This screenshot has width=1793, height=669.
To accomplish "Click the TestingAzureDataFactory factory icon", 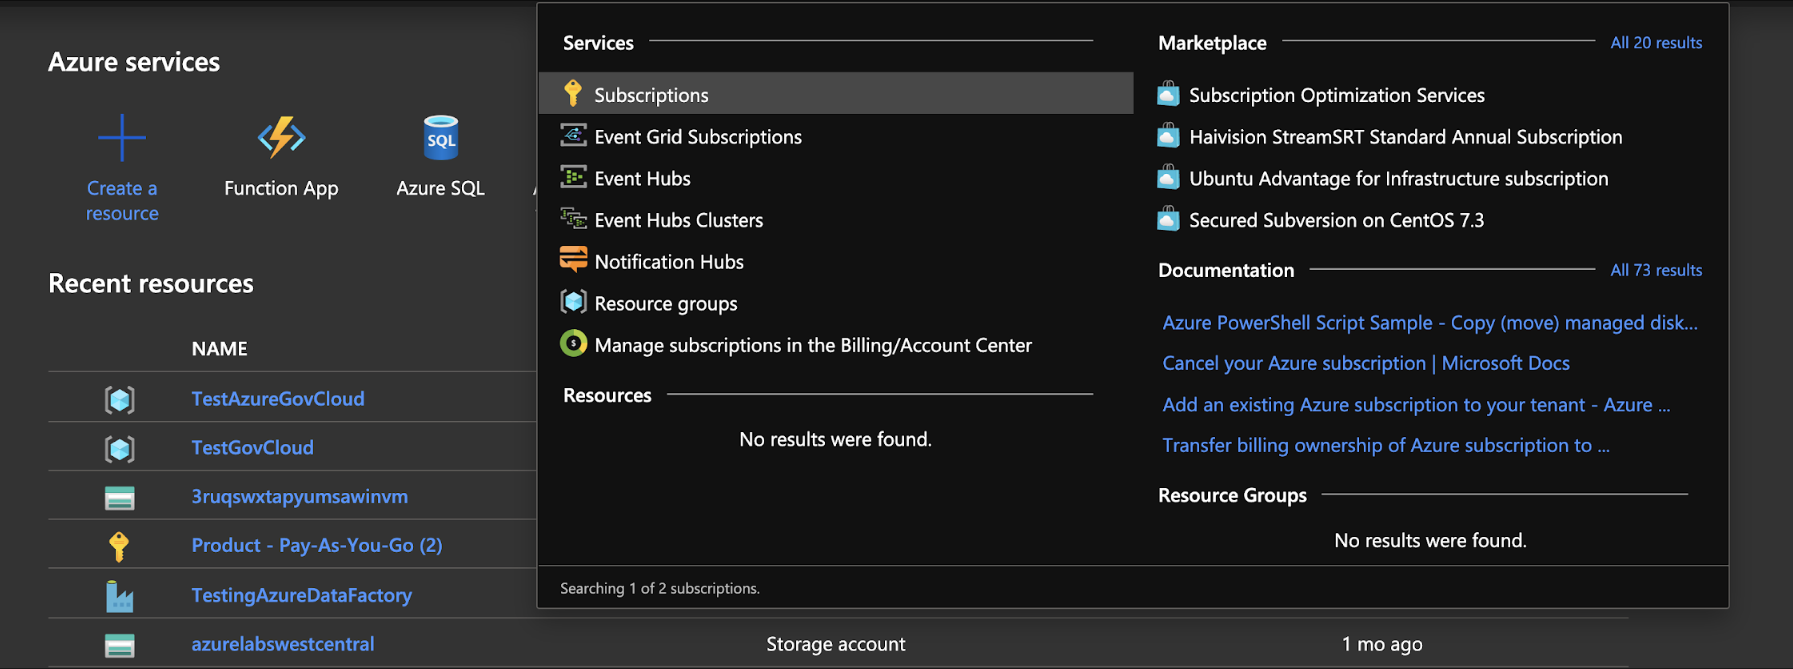I will tap(119, 596).
